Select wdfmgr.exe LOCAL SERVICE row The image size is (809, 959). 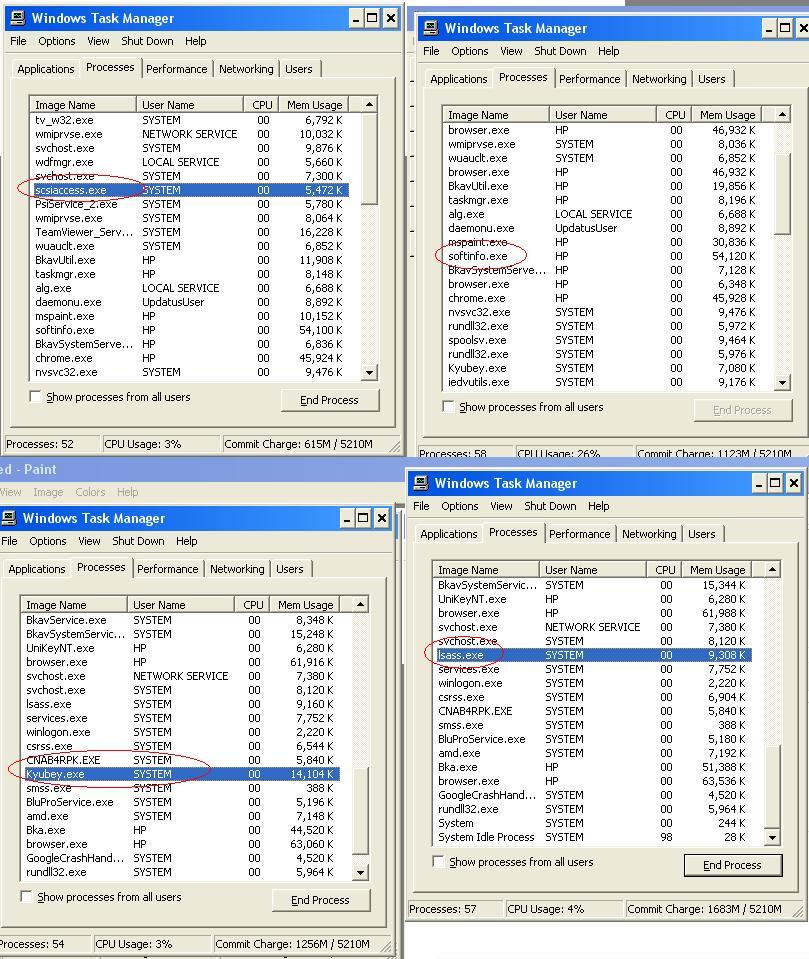[x=190, y=162]
